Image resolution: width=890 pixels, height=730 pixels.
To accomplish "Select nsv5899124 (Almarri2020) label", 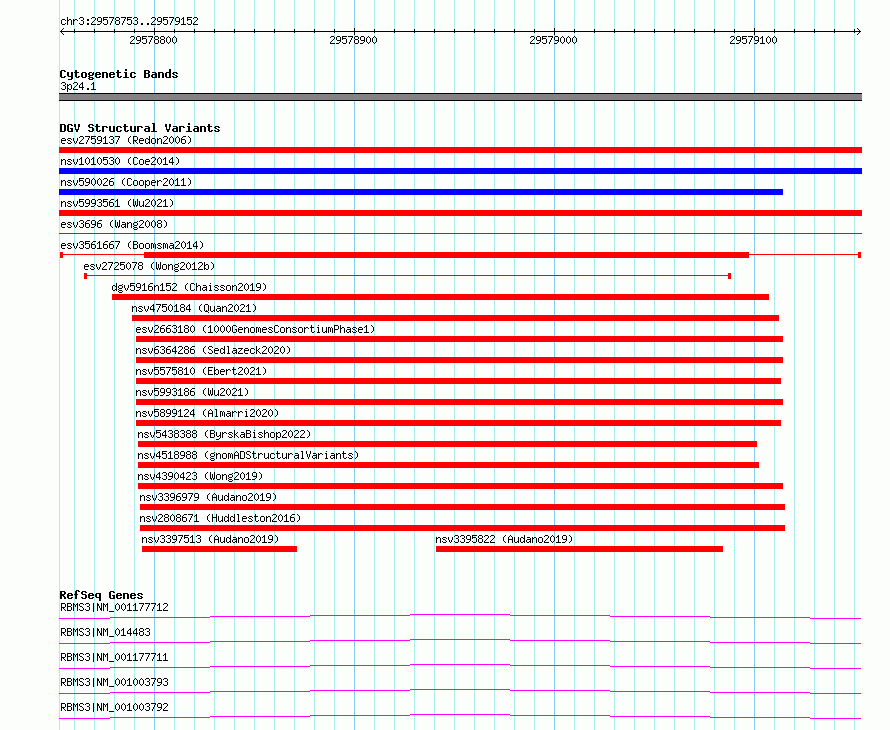I will [x=207, y=413].
